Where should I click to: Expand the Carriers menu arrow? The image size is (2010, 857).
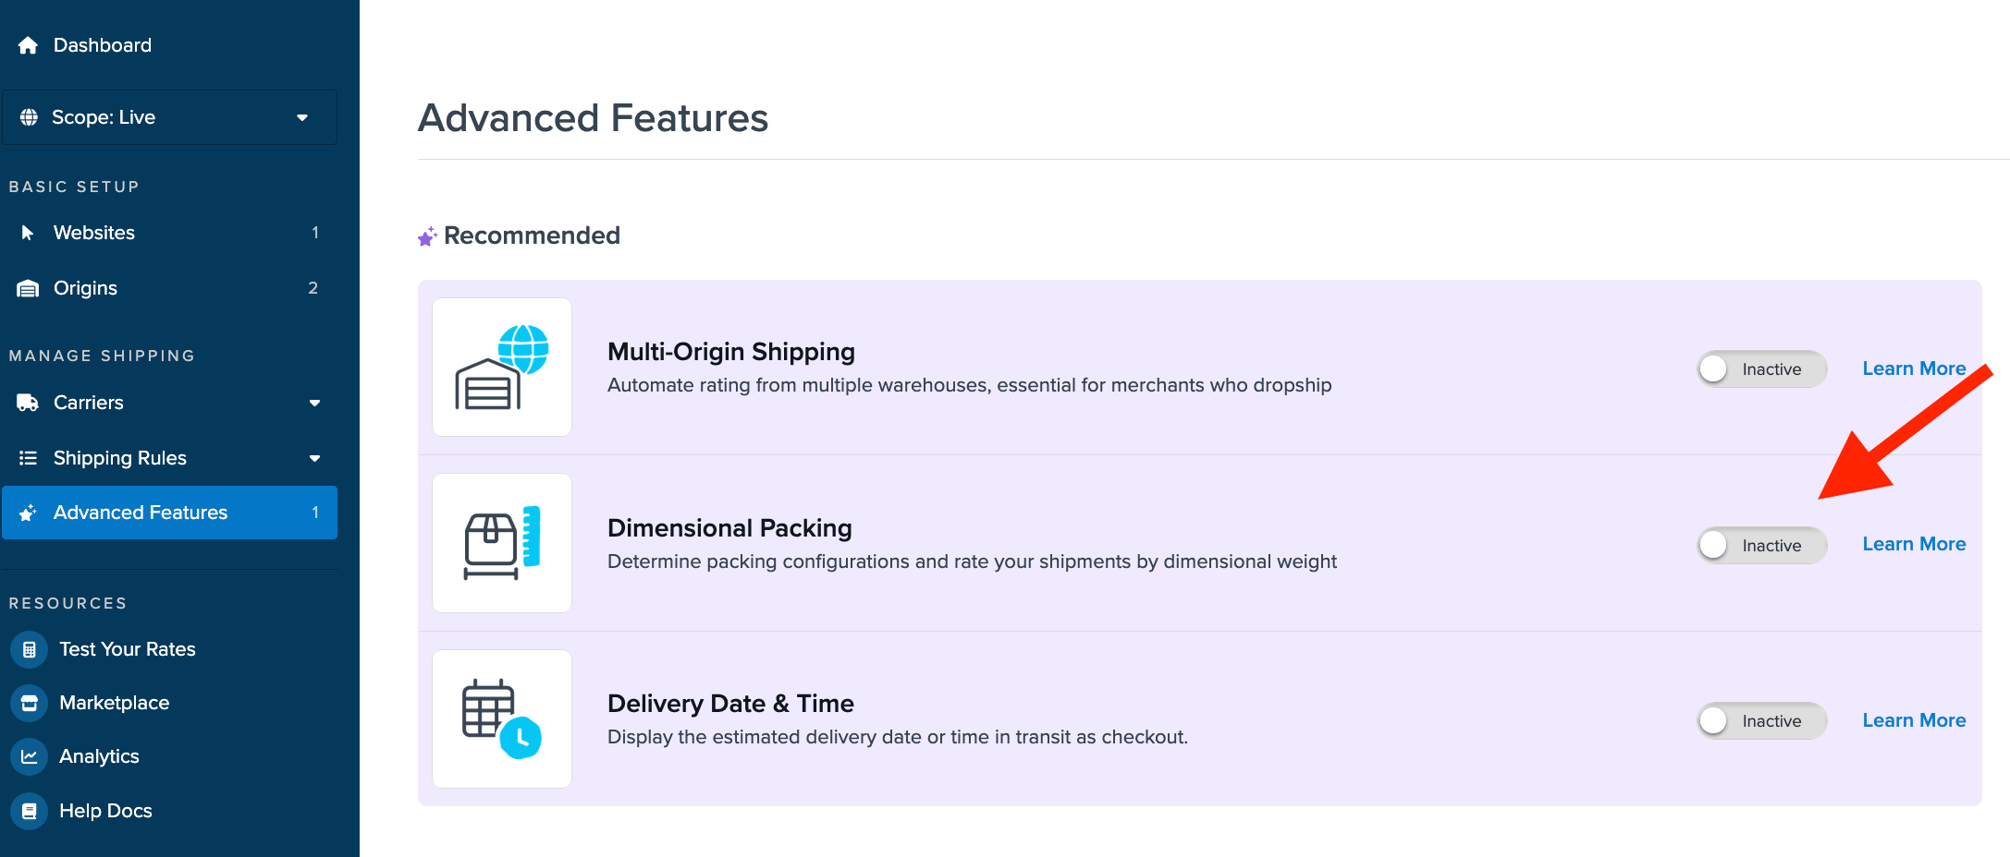[314, 403]
